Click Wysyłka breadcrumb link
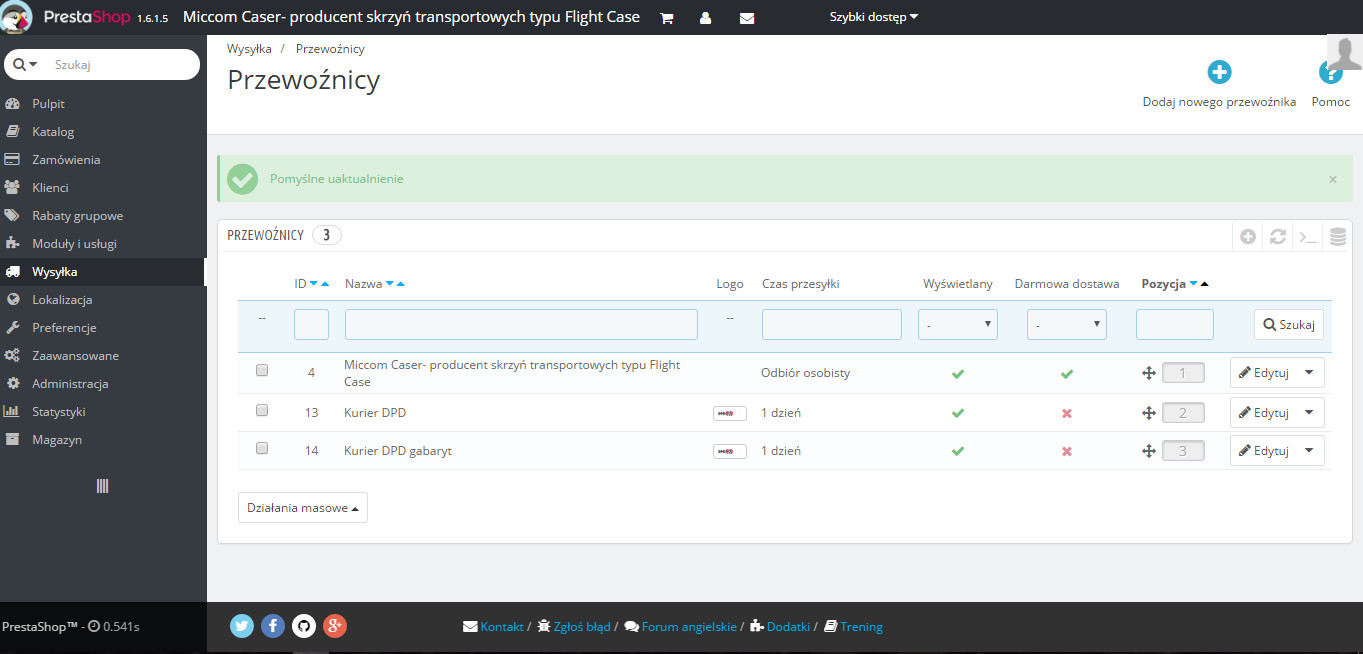 (249, 48)
